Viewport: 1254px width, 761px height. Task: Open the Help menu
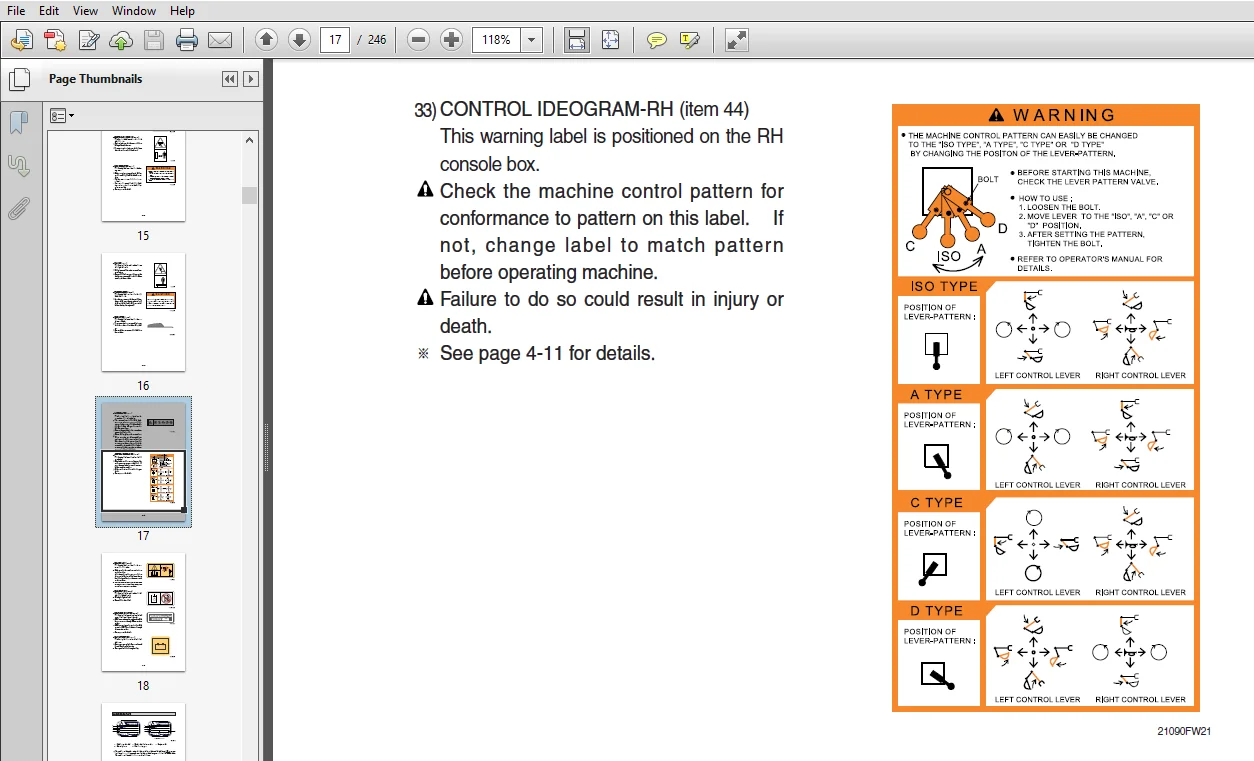pos(183,10)
